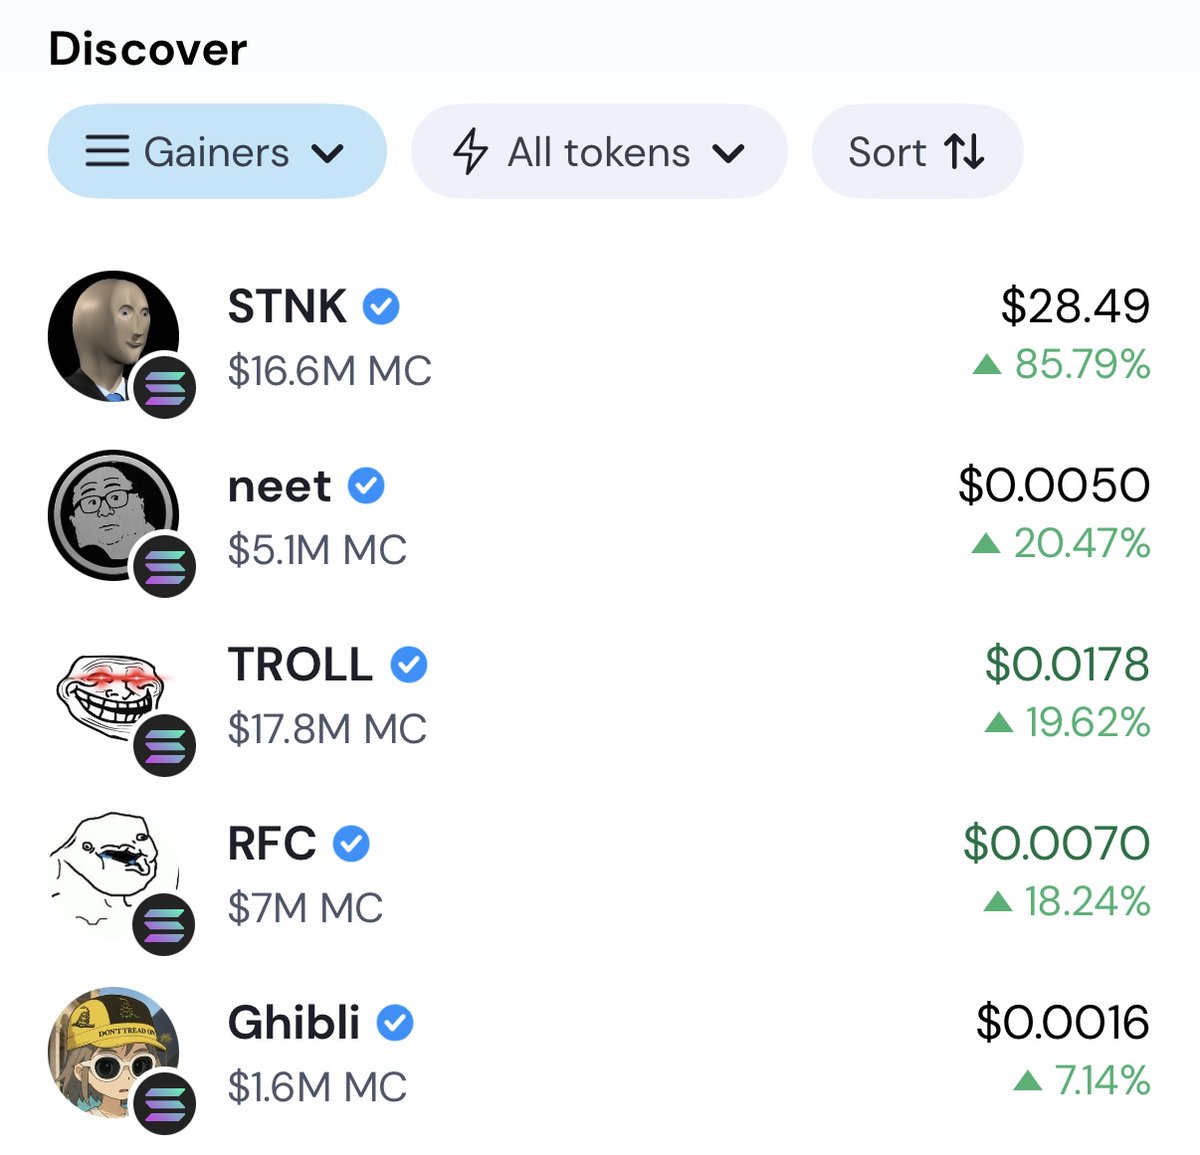This screenshot has width=1200, height=1155.
Task: Select the TROLL face token icon
Action: click(x=113, y=694)
